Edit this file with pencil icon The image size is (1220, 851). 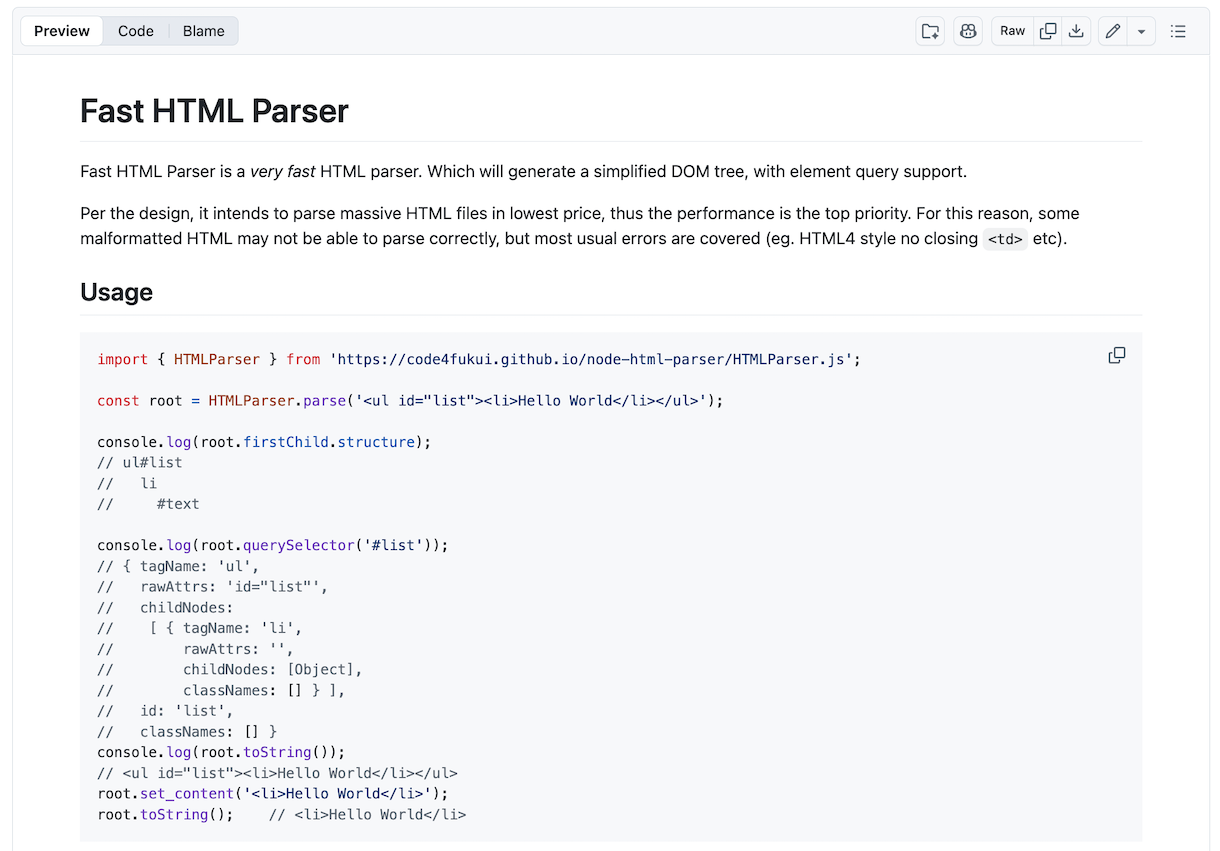point(1113,31)
